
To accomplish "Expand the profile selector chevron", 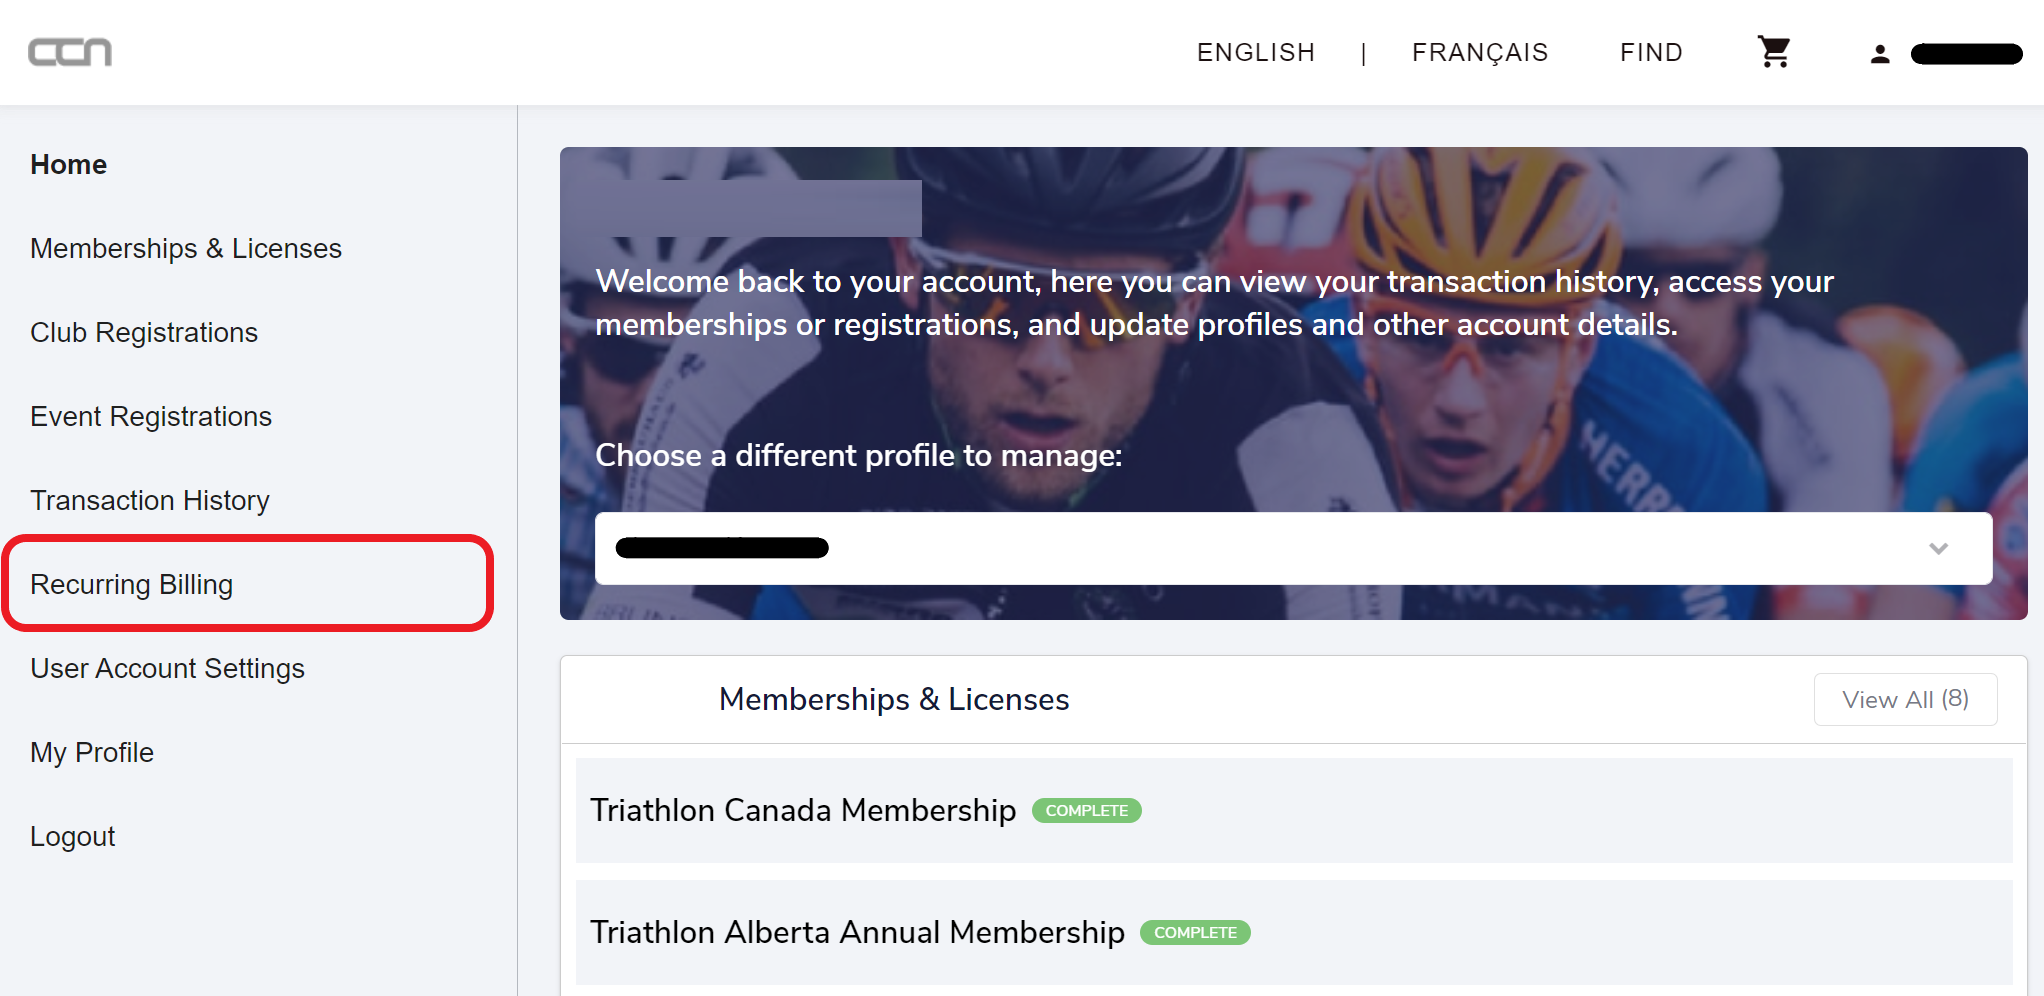I will click(x=1938, y=548).
